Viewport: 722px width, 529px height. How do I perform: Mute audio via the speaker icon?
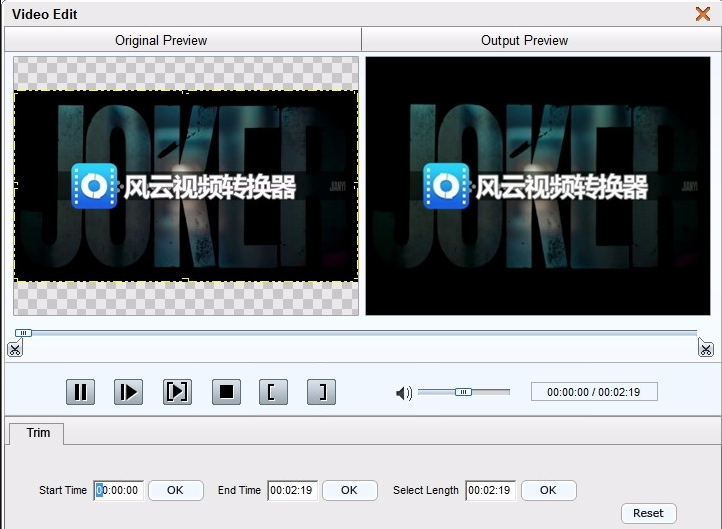[x=404, y=393]
